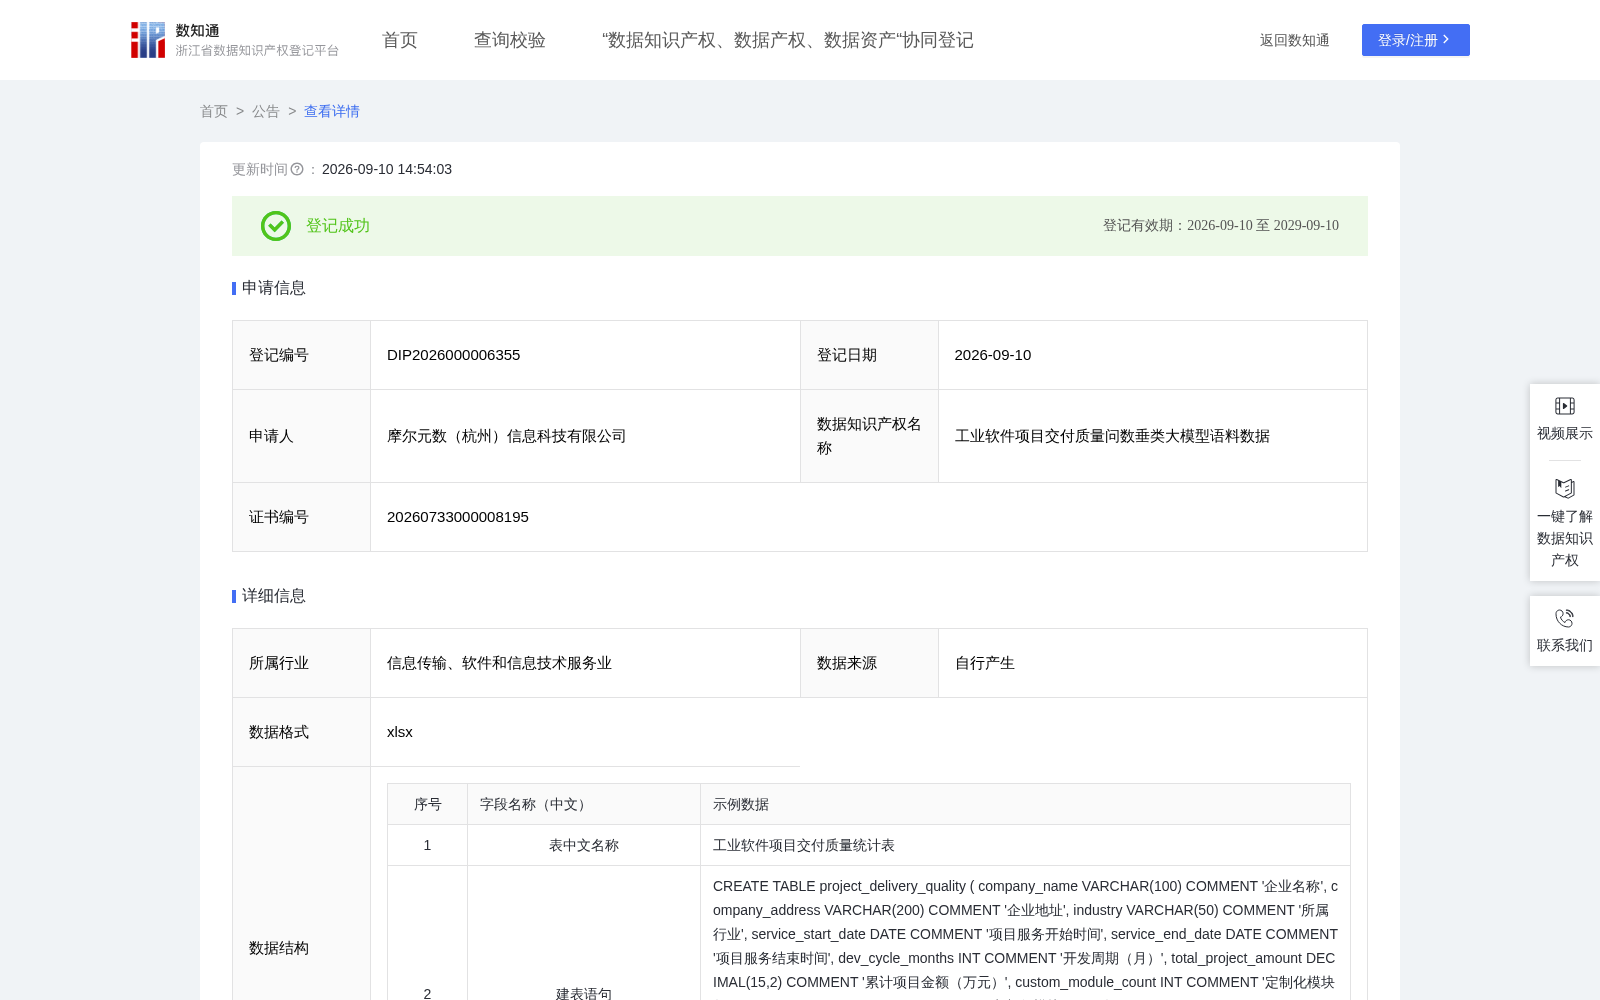Screen dimensions: 1600x1000
Task: Click breadcrumb 公告 link
Action: (x=266, y=111)
